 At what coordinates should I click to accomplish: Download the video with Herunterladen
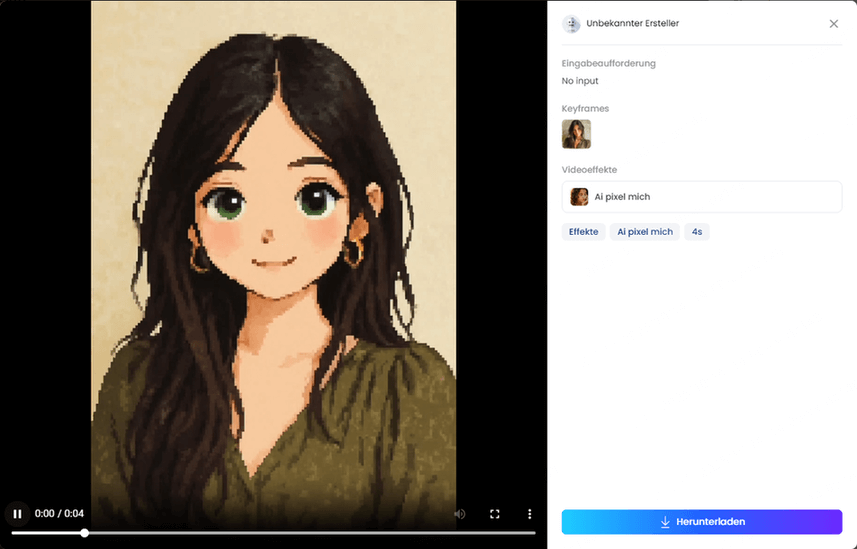[702, 522]
